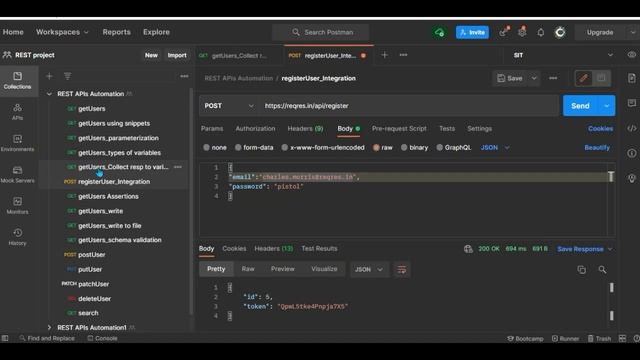Image resolution: width=640 pixels, height=360 pixels.
Task: Open the environment quick look eye icon
Action: pos(631,55)
